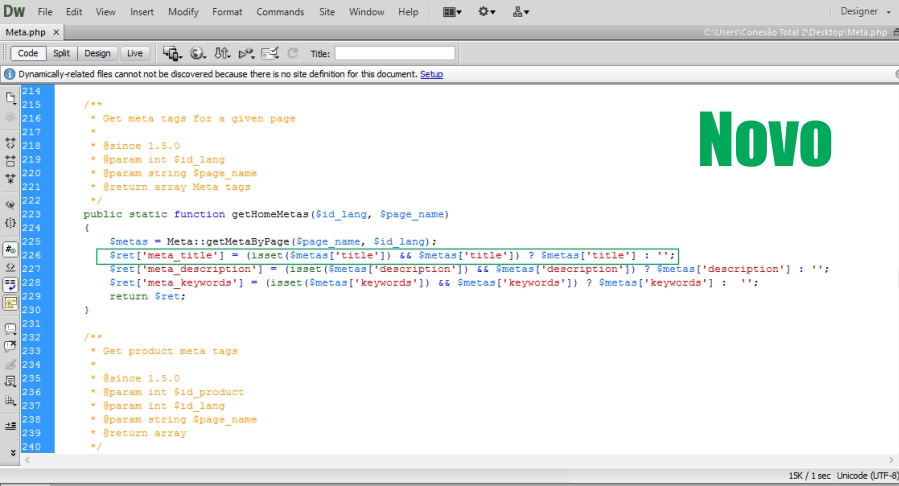Viewport: 899px width, 486px height.
Task: Open the Format menu
Action: point(227,11)
